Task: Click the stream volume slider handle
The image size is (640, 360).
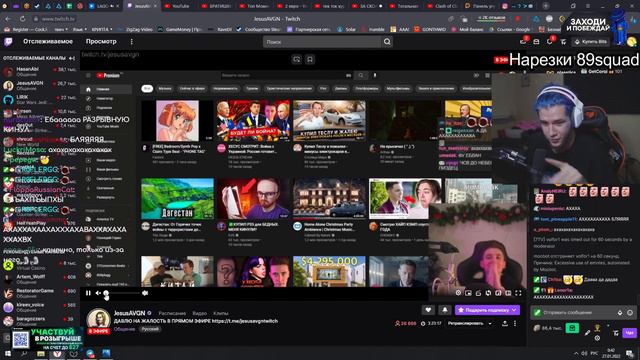Action: pos(106,293)
